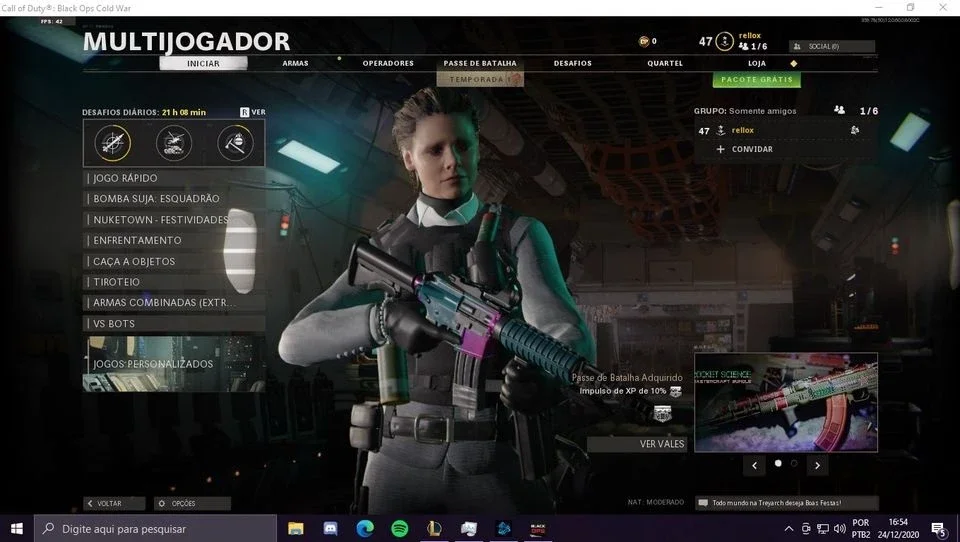
Task: Go to previous store bundle with left arrow
Action: [754, 465]
